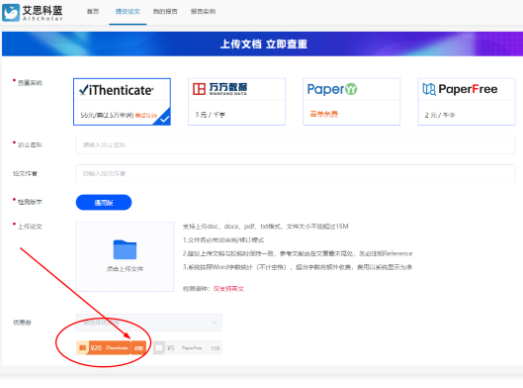Viewport: 523px width, 388px height.
Task: Select the PaperFree checking system card
Action: tap(467, 102)
